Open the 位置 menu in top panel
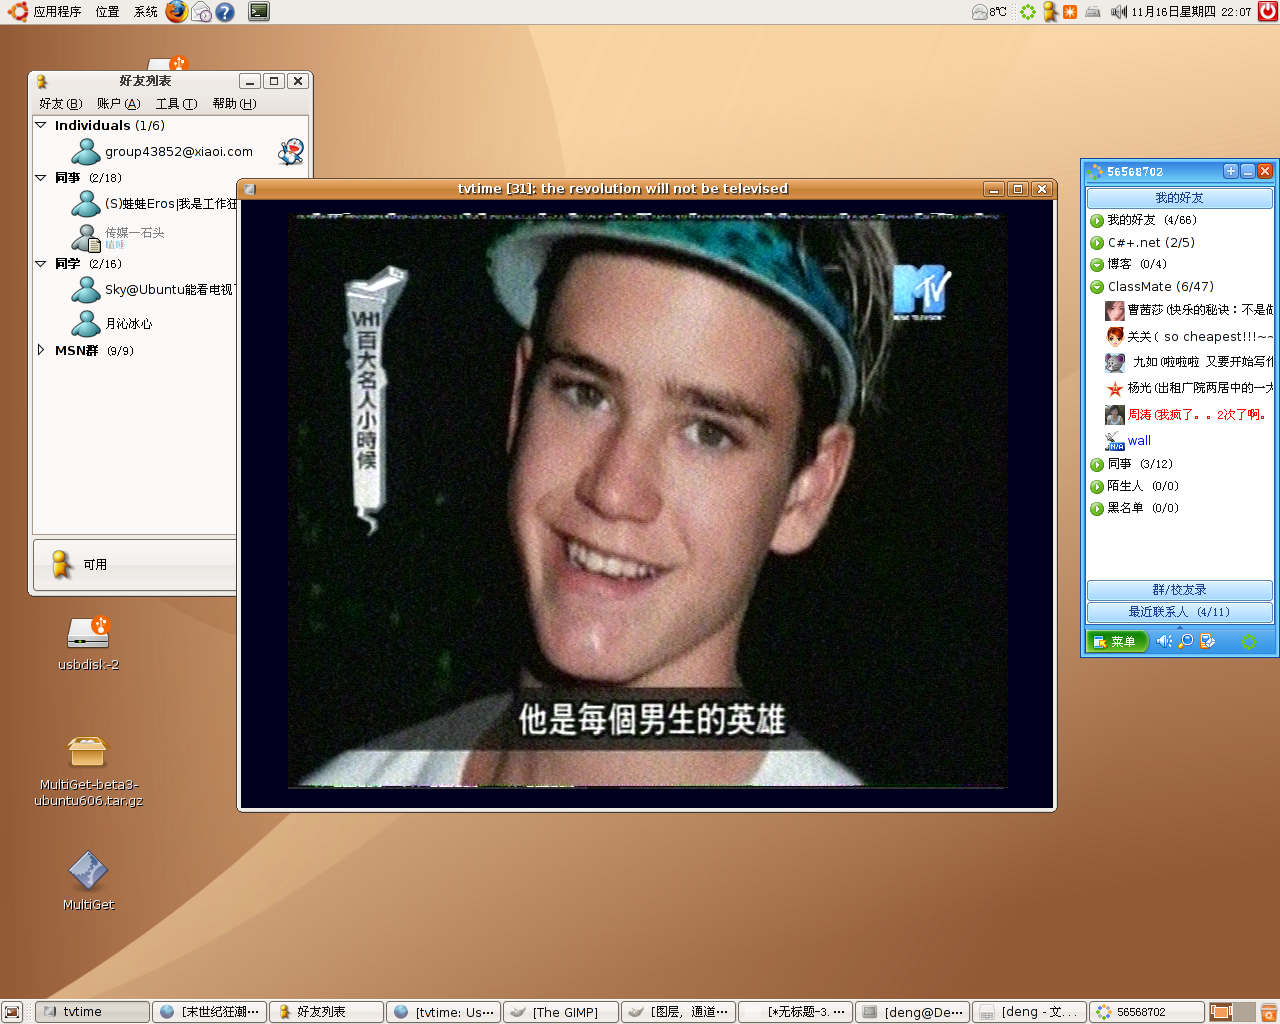The height and width of the screenshot is (1024, 1280). 108,12
